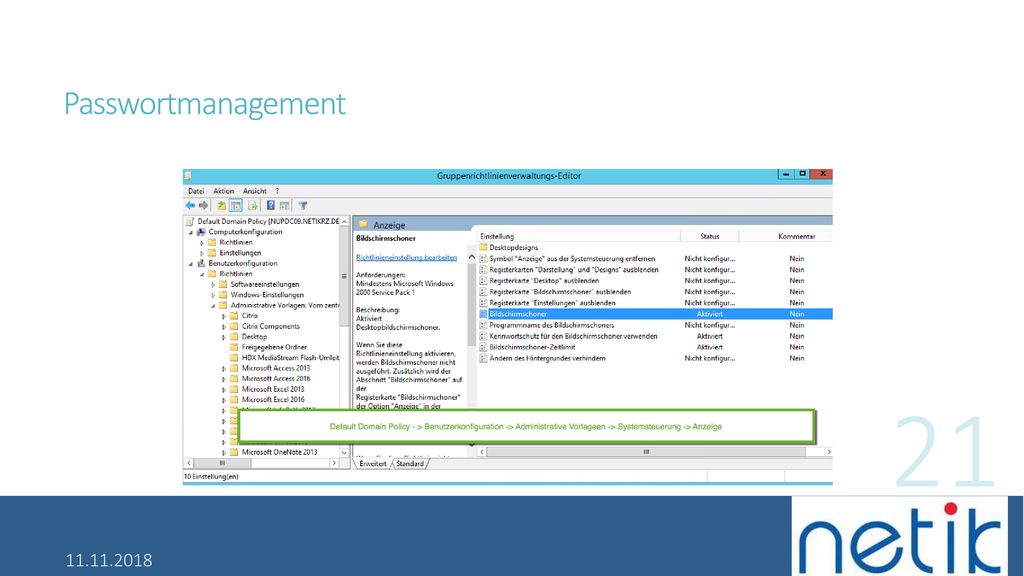Click the Up one level toolbar icon

point(221,205)
